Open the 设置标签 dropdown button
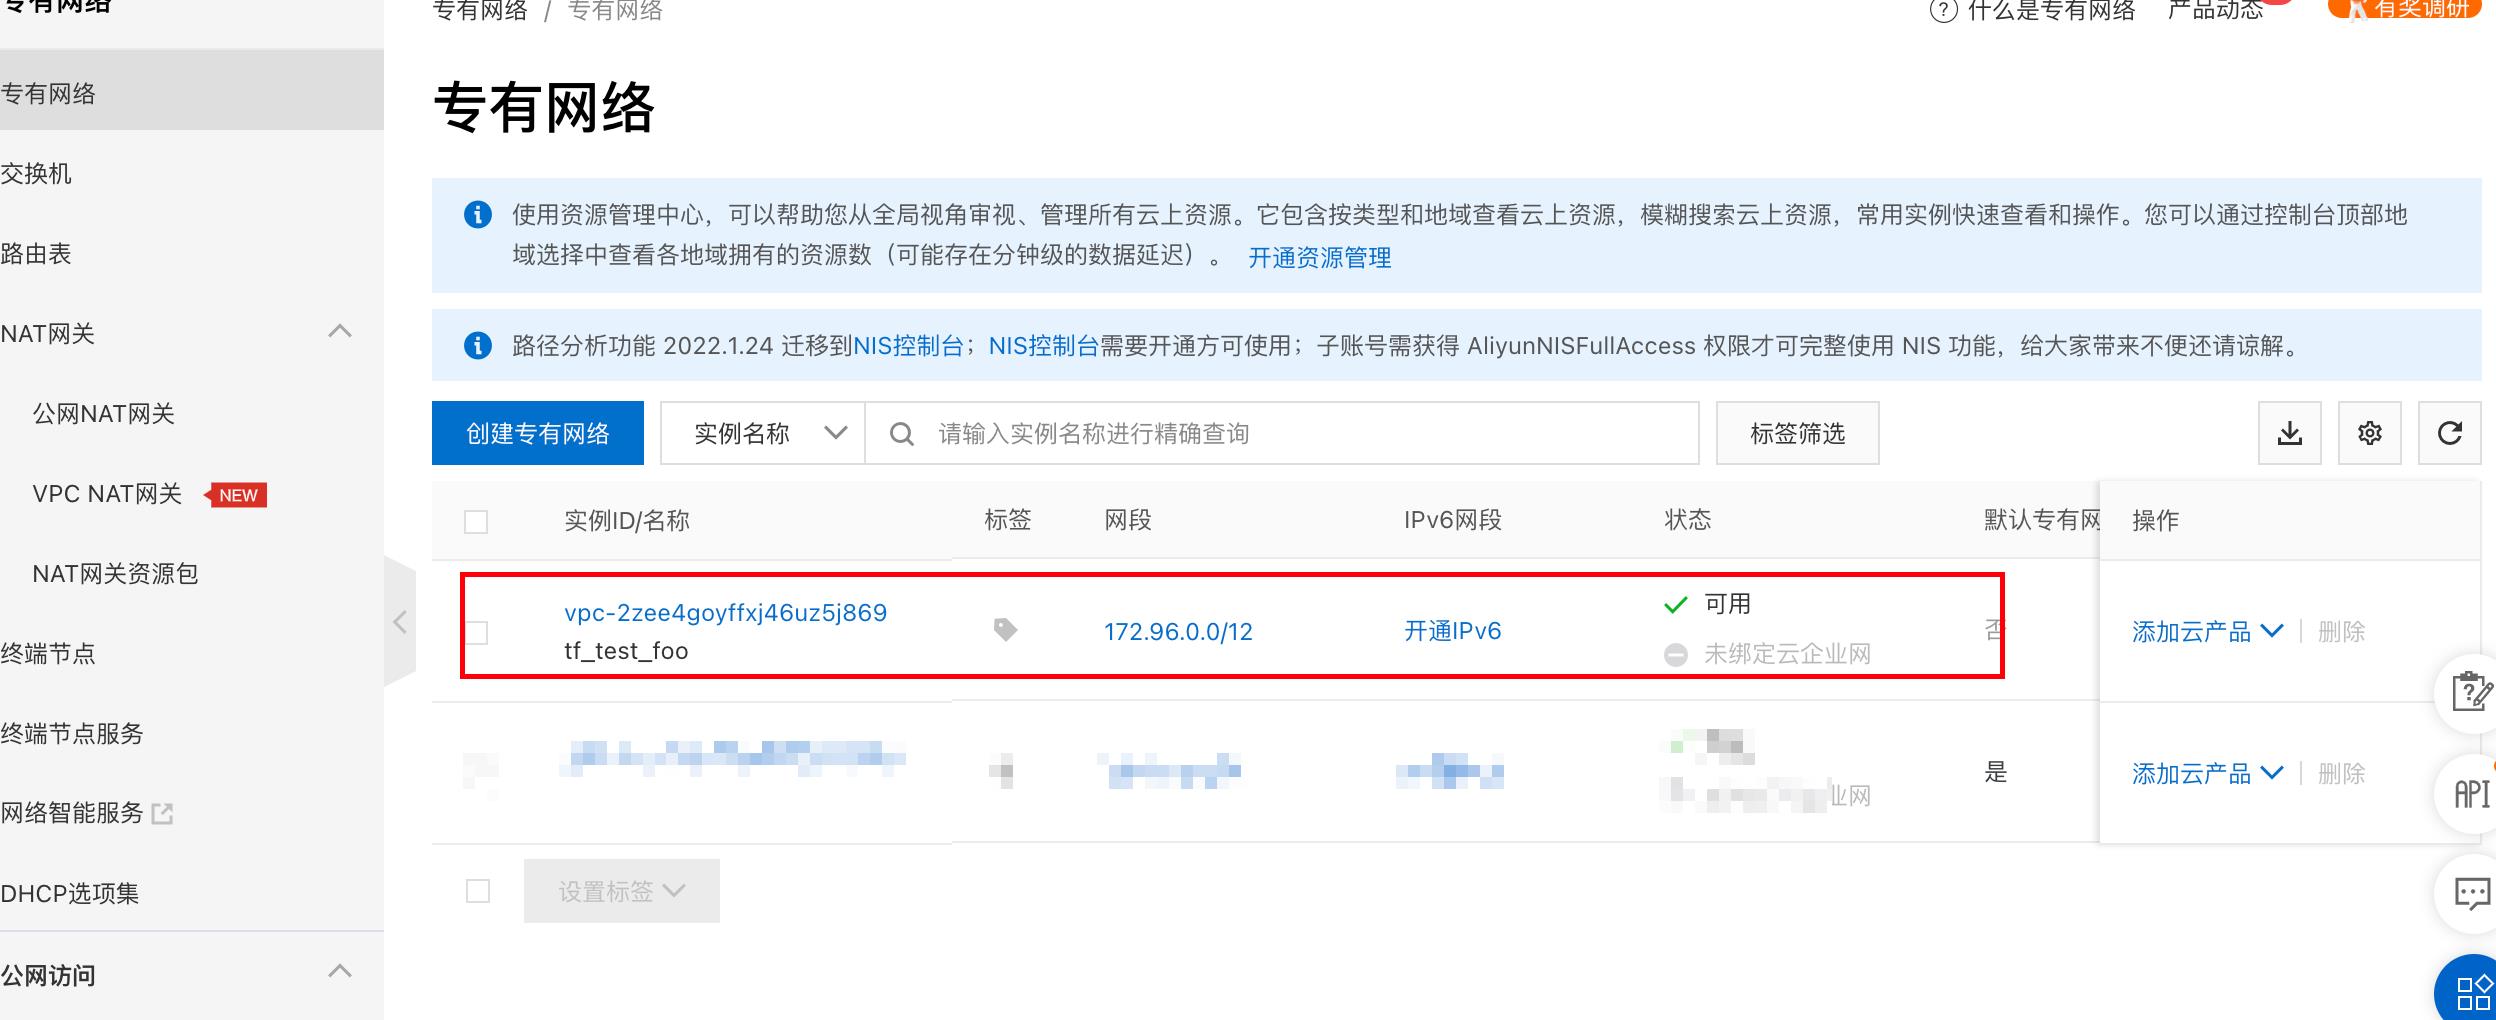Viewport: 2496px width, 1020px height. (622, 891)
